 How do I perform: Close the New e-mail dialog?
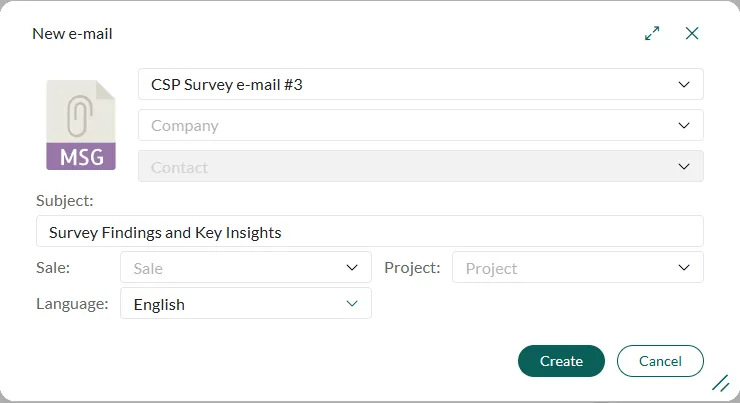coord(692,33)
